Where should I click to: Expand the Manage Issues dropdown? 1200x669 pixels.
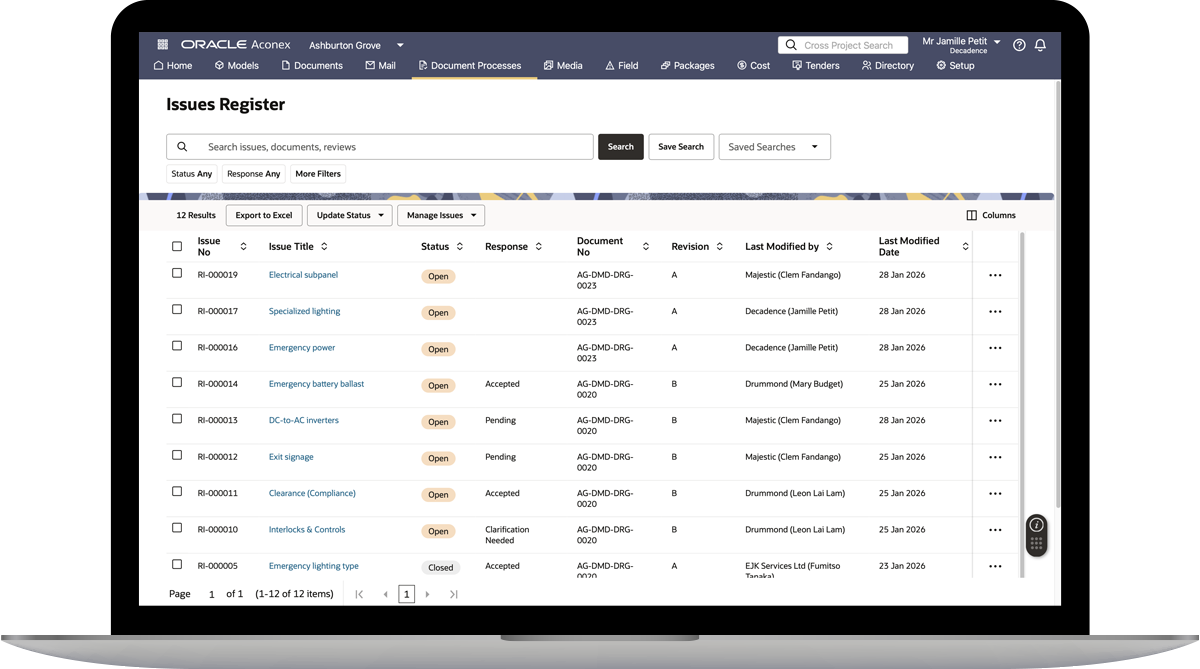(x=440, y=215)
